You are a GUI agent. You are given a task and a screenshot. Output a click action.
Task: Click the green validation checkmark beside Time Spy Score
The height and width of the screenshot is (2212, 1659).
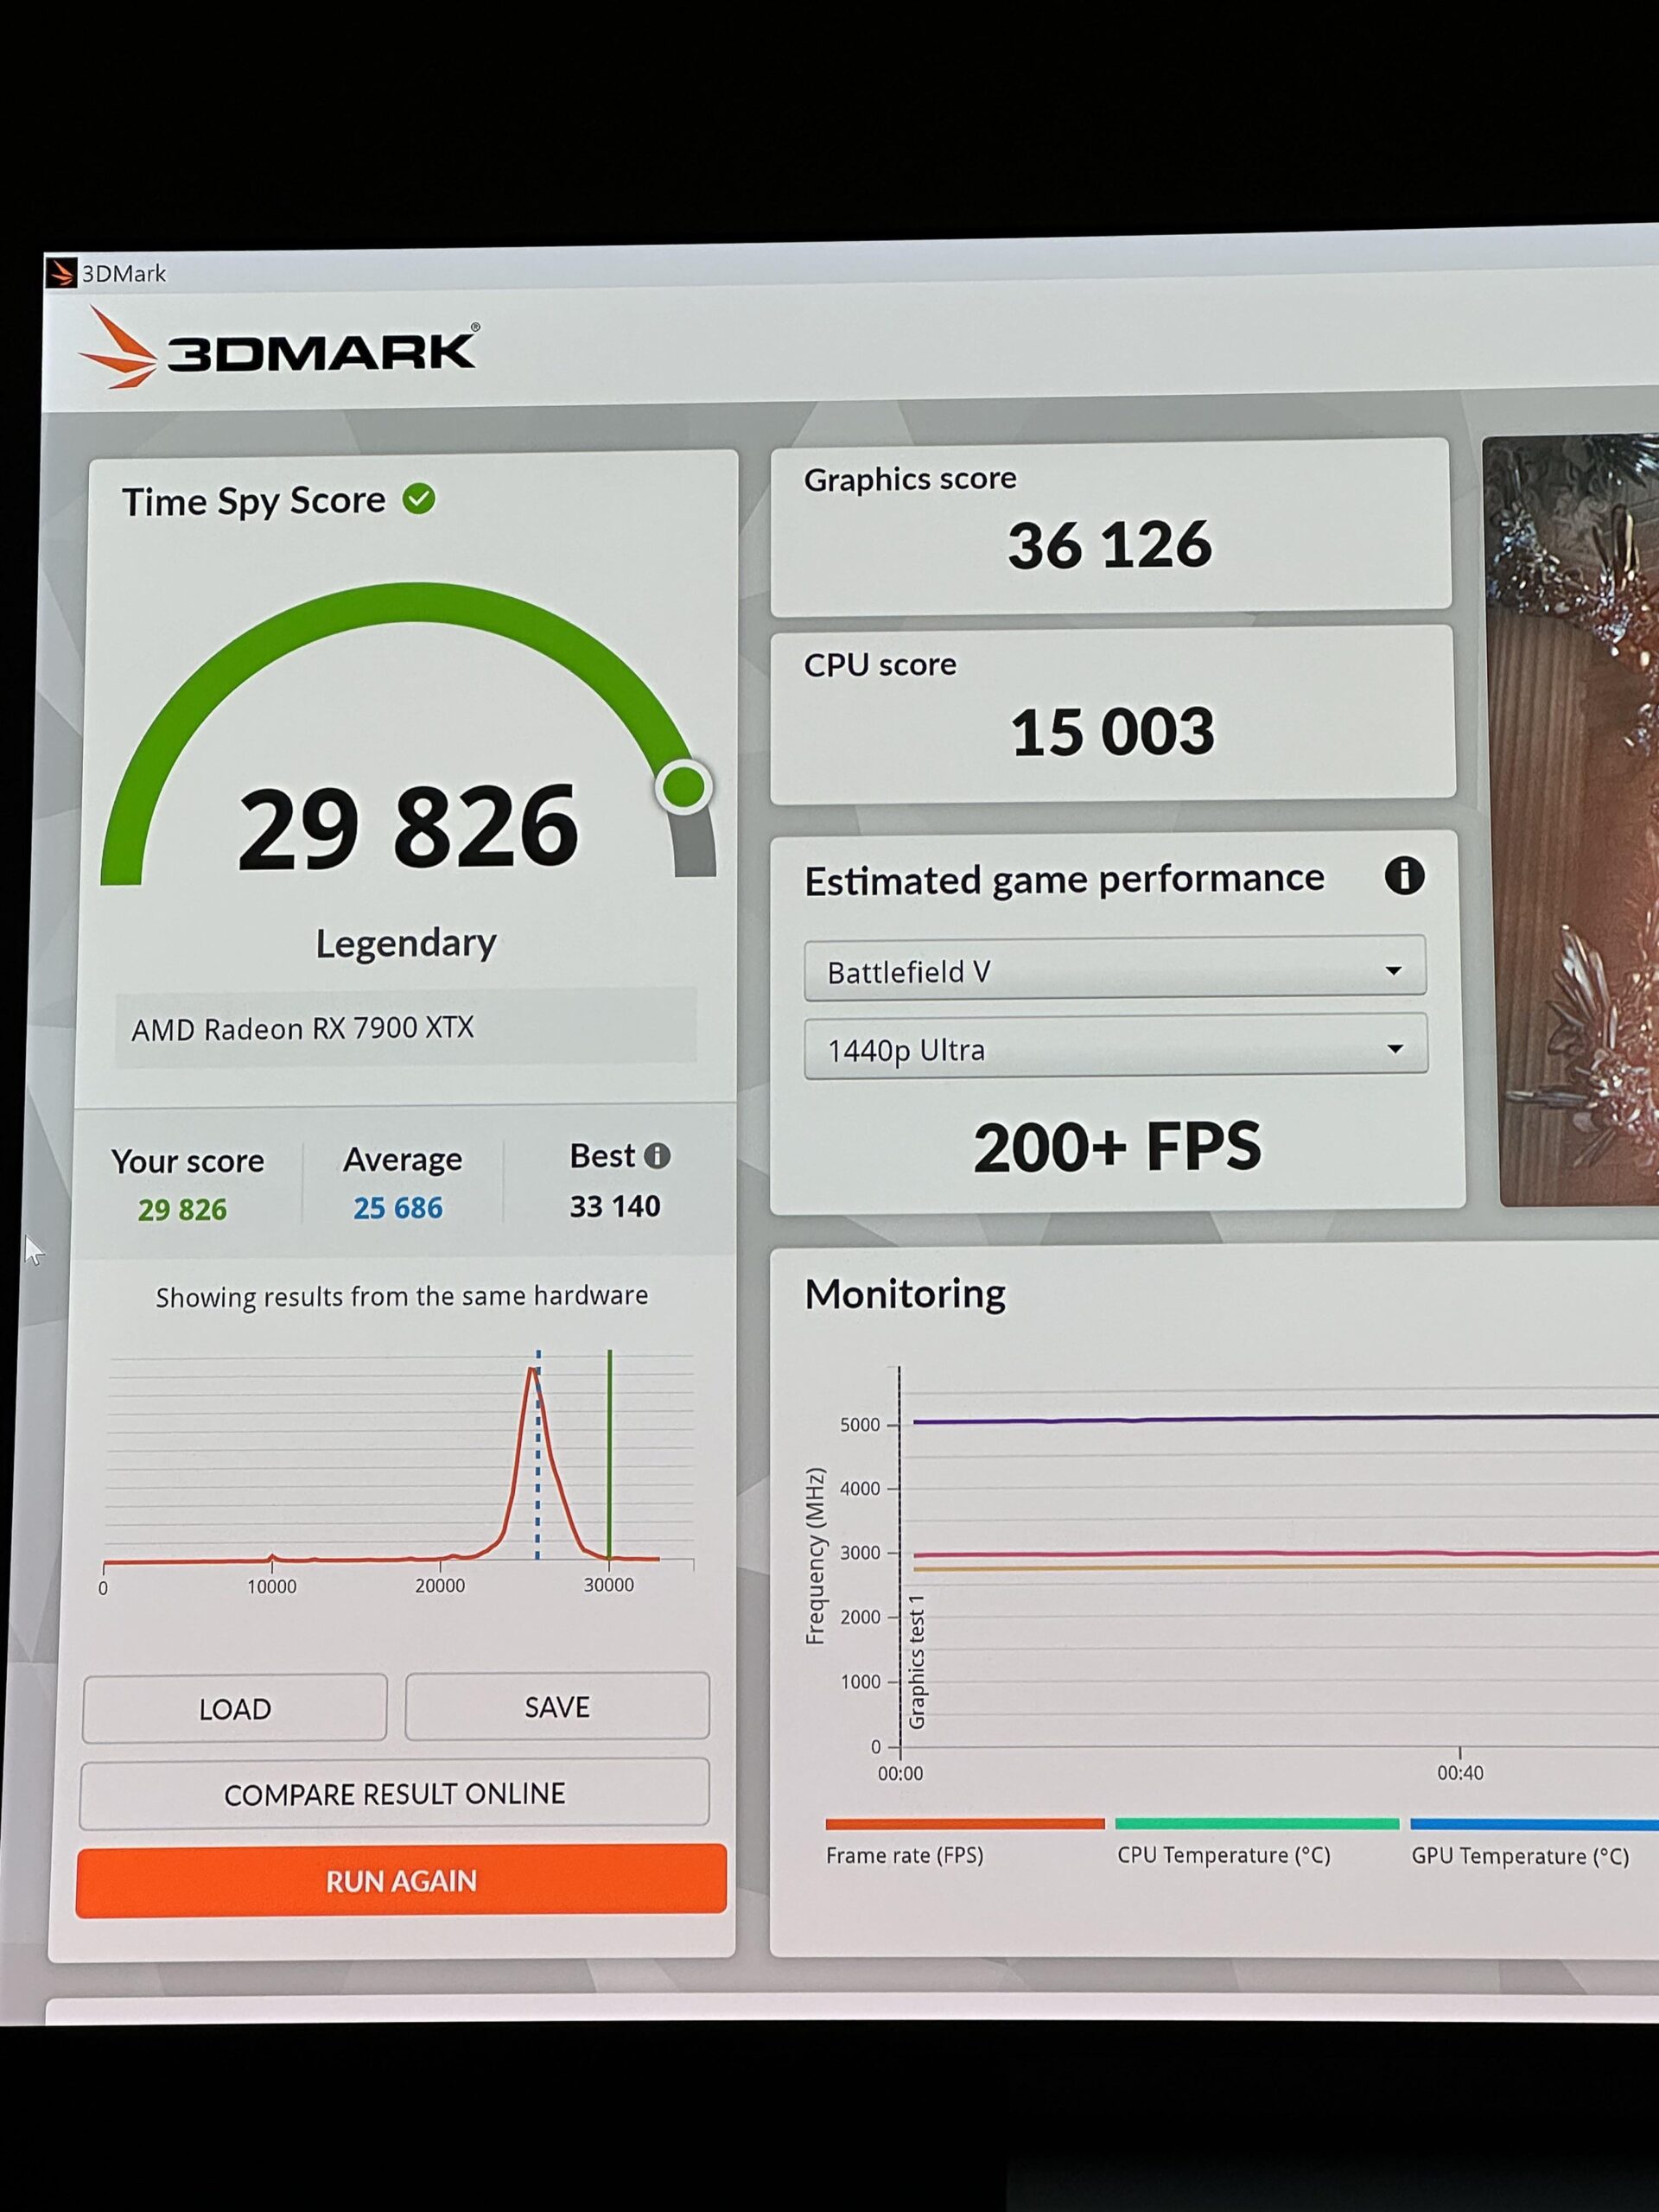pos(419,498)
